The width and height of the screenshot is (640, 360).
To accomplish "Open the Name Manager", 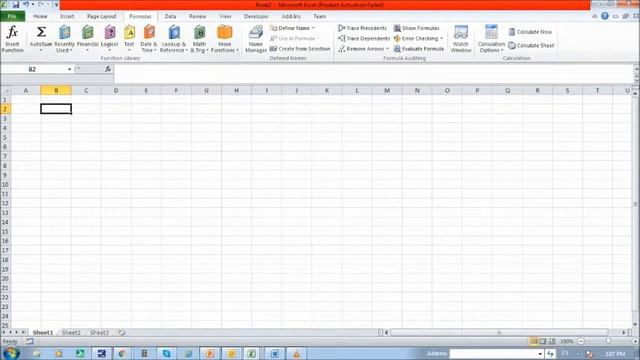I will pos(256,39).
